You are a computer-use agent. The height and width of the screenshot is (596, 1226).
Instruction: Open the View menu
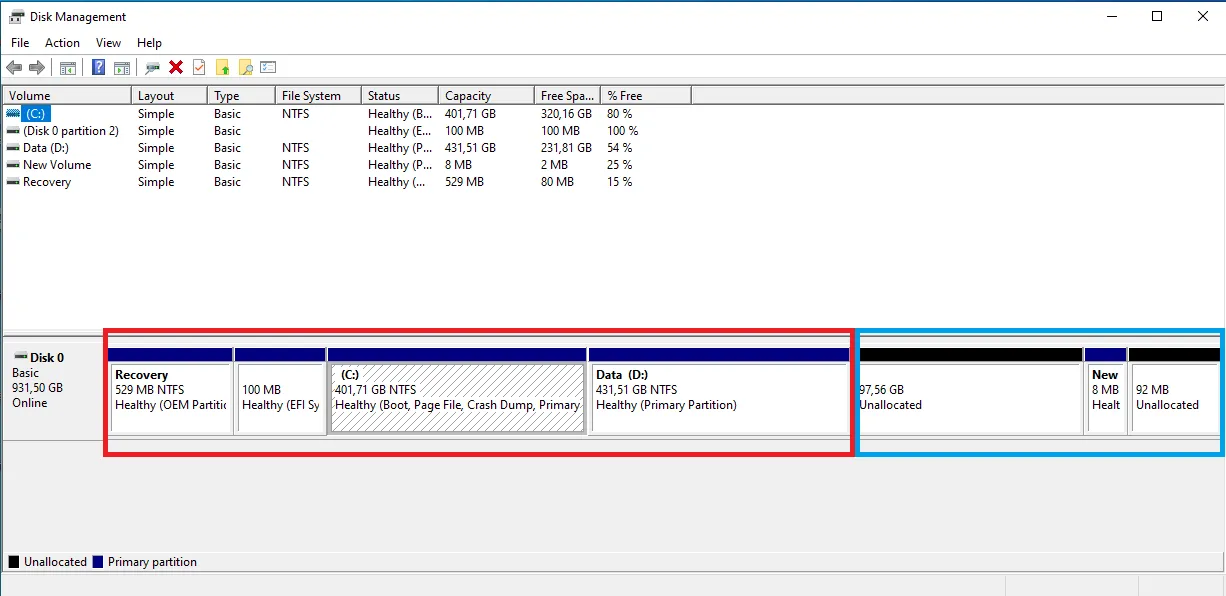108,43
